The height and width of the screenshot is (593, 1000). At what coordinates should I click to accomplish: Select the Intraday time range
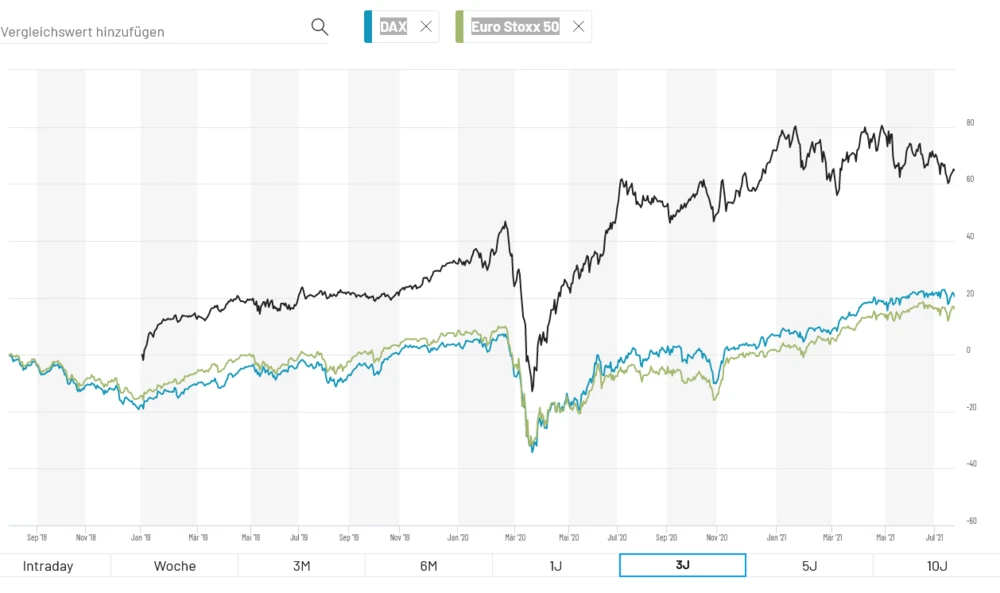click(x=48, y=566)
